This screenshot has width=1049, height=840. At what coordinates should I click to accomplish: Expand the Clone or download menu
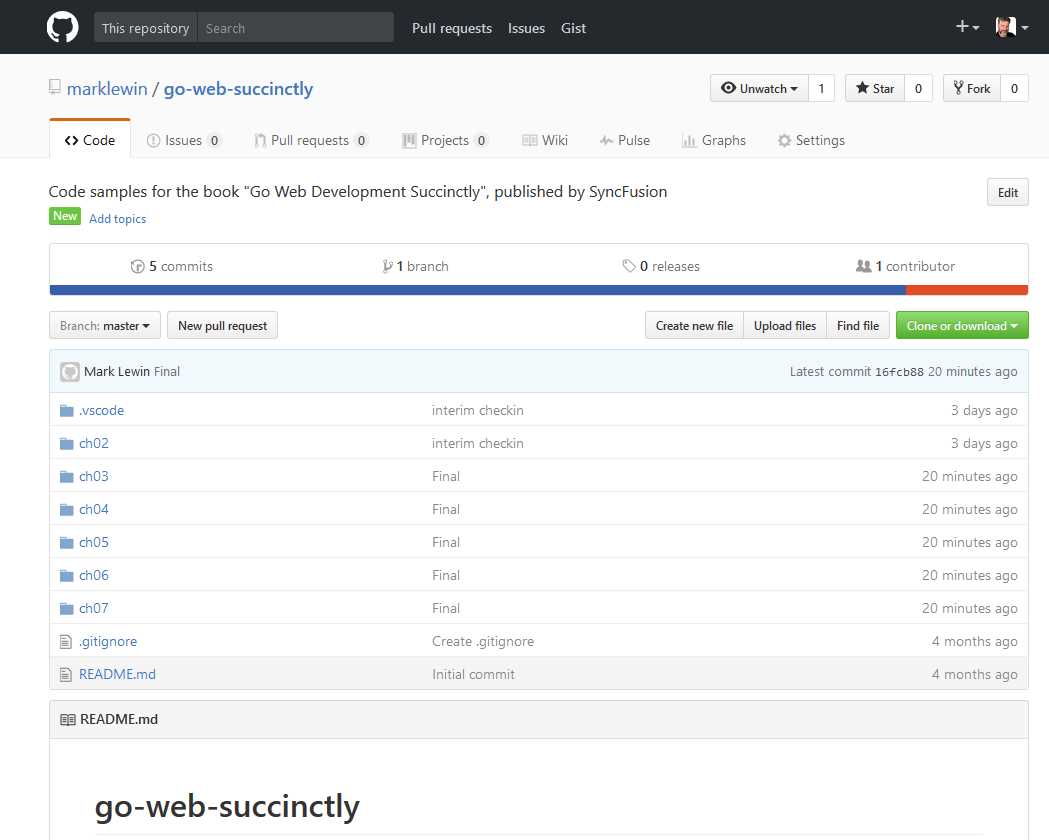click(961, 325)
